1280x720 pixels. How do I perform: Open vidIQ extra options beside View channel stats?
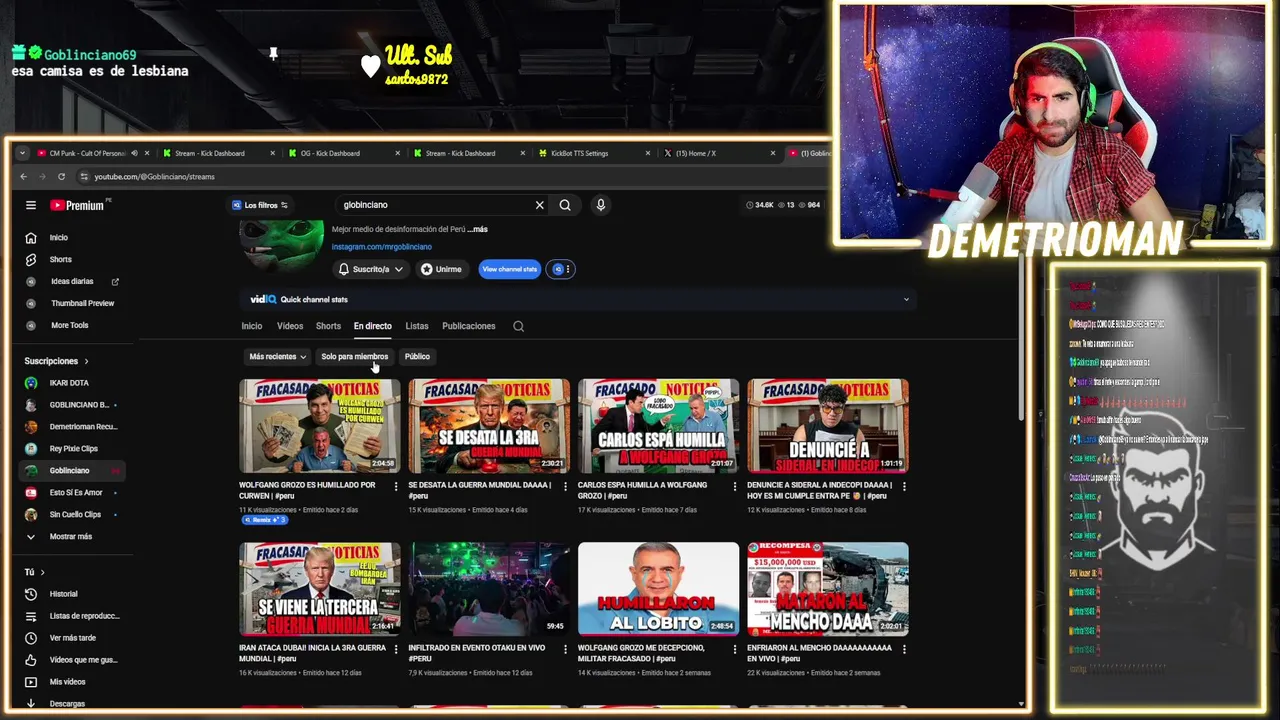(561, 269)
